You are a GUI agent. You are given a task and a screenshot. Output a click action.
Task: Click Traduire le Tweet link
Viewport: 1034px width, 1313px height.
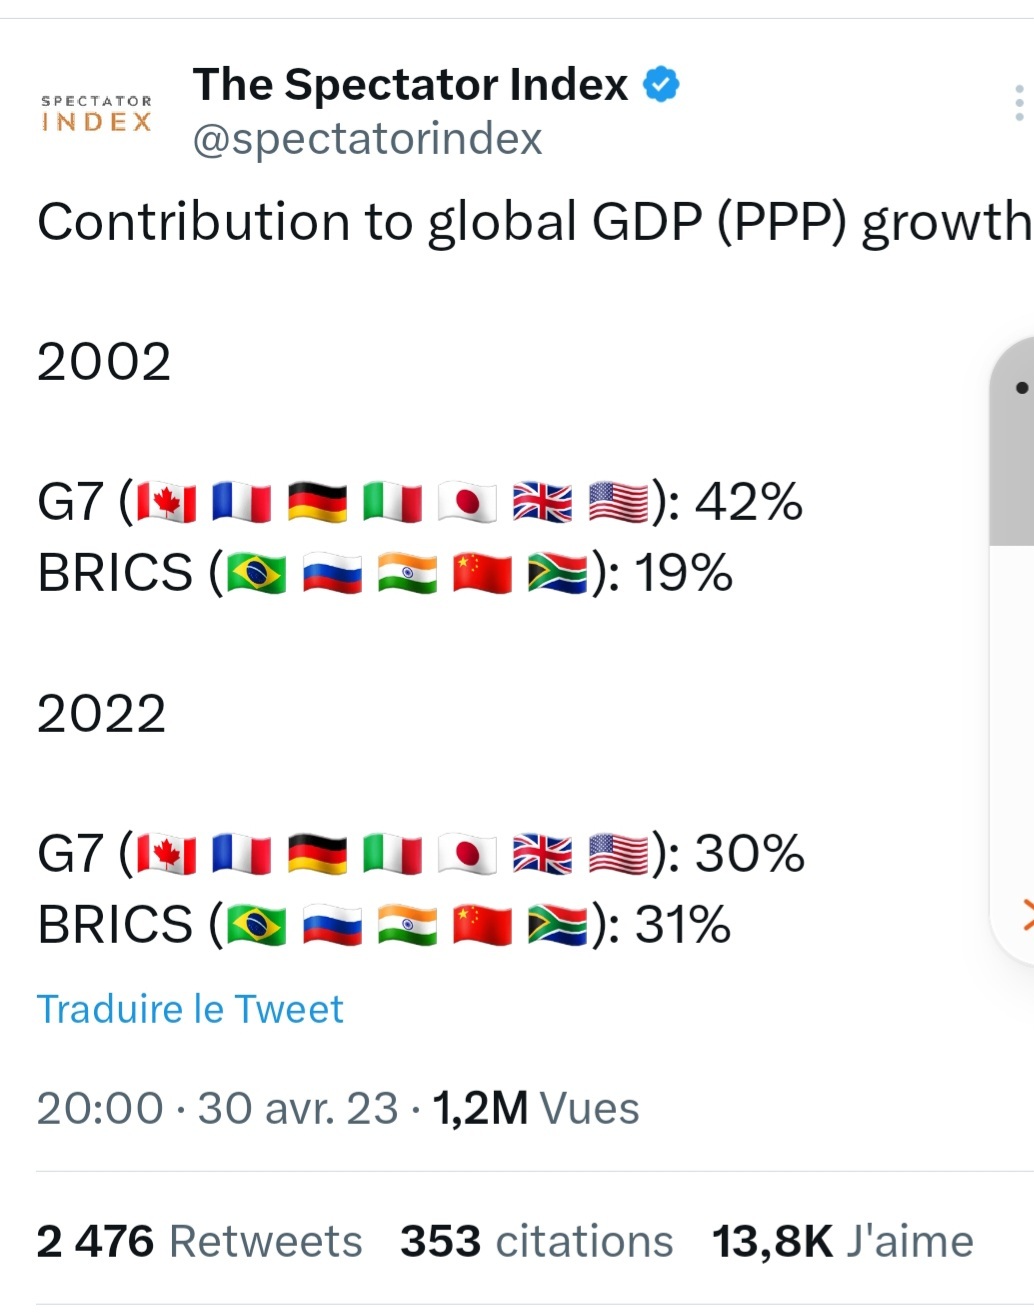click(x=190, y=1009)
